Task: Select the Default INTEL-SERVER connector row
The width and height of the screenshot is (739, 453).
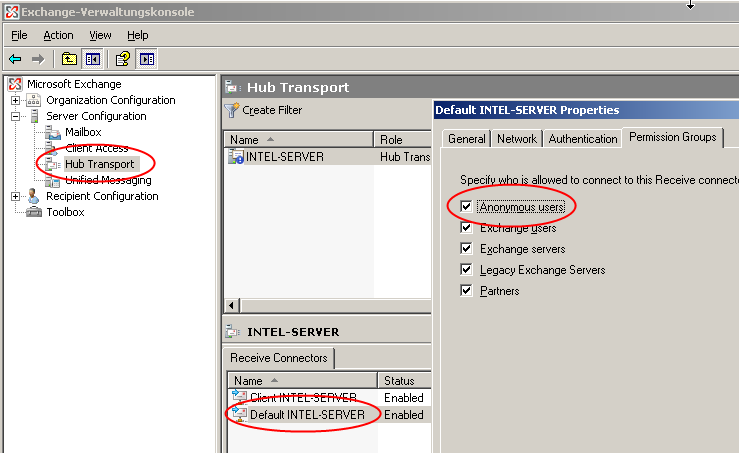Action: click(330, 415)
